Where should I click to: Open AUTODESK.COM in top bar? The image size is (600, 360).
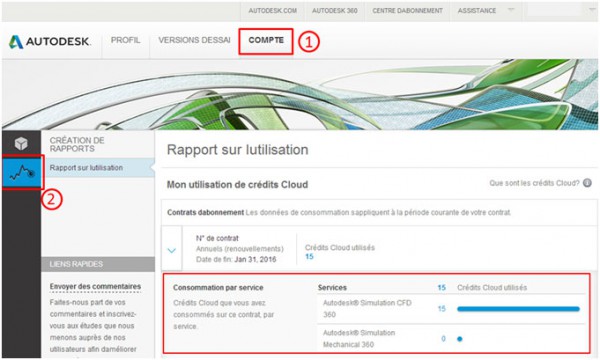tap(272, 11)
